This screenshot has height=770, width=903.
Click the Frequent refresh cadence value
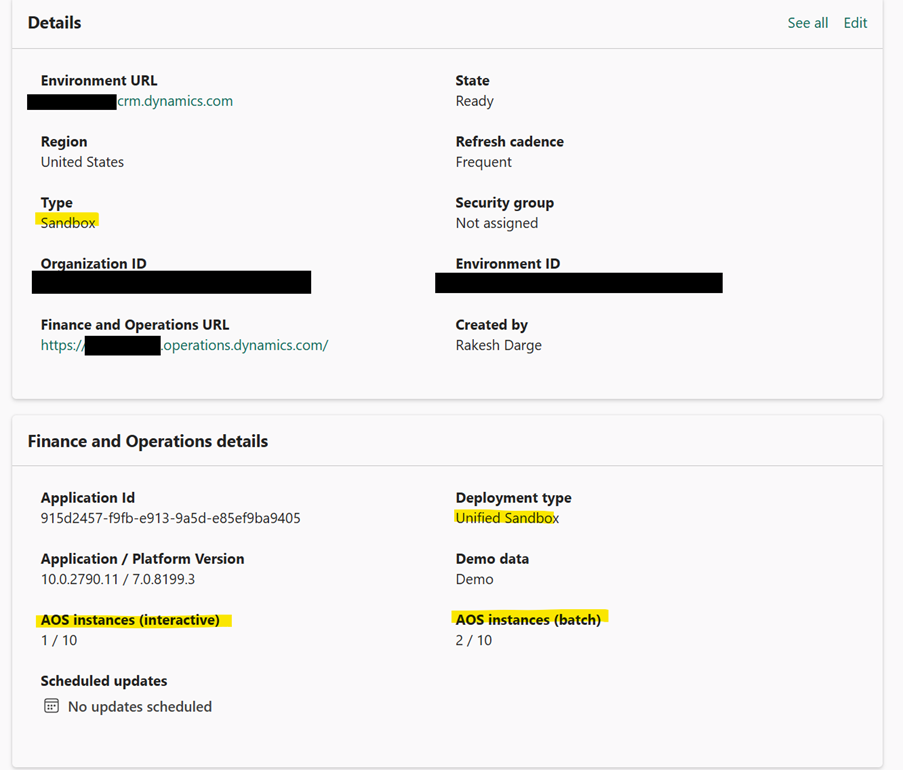point(483,162)
